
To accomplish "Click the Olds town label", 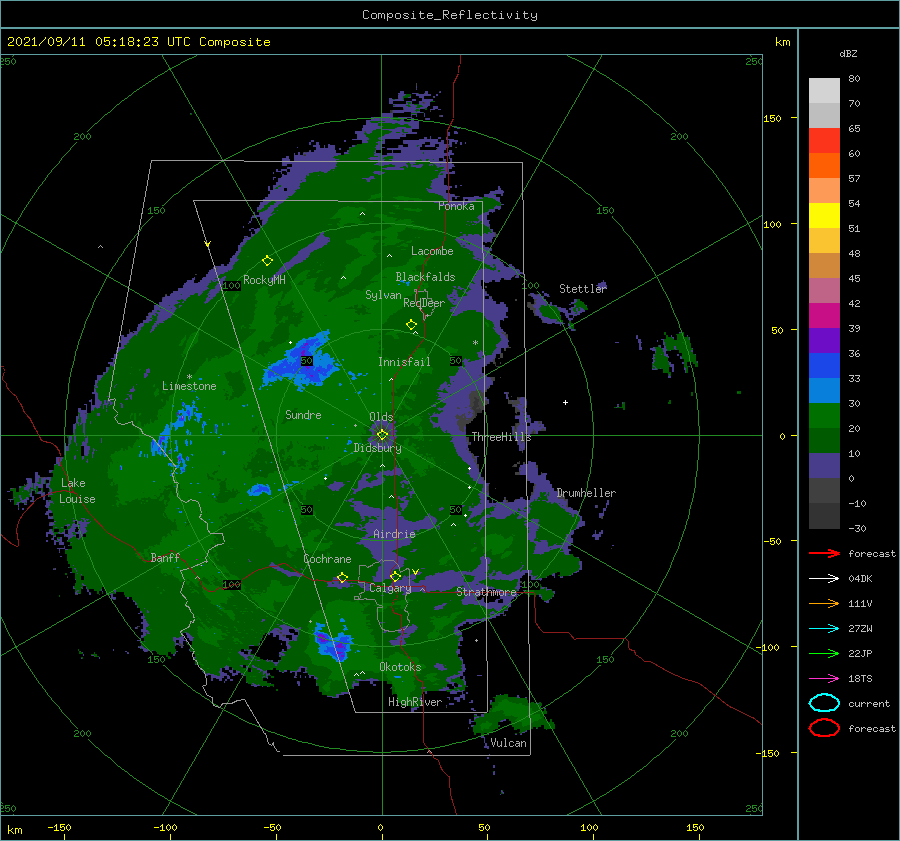I will point(381,417).
